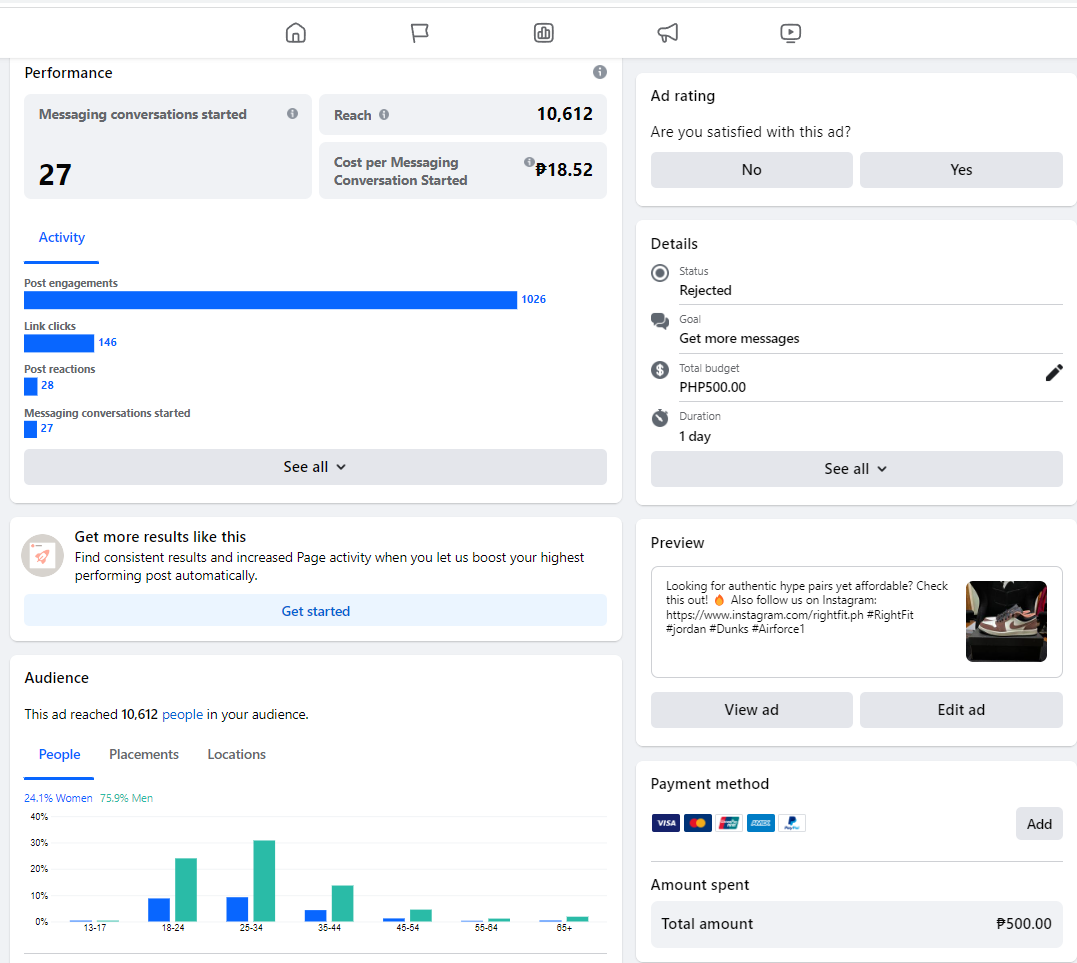The image size is (1077, 963).
Task: Click the Visa card icon
Action: (666, 823)
